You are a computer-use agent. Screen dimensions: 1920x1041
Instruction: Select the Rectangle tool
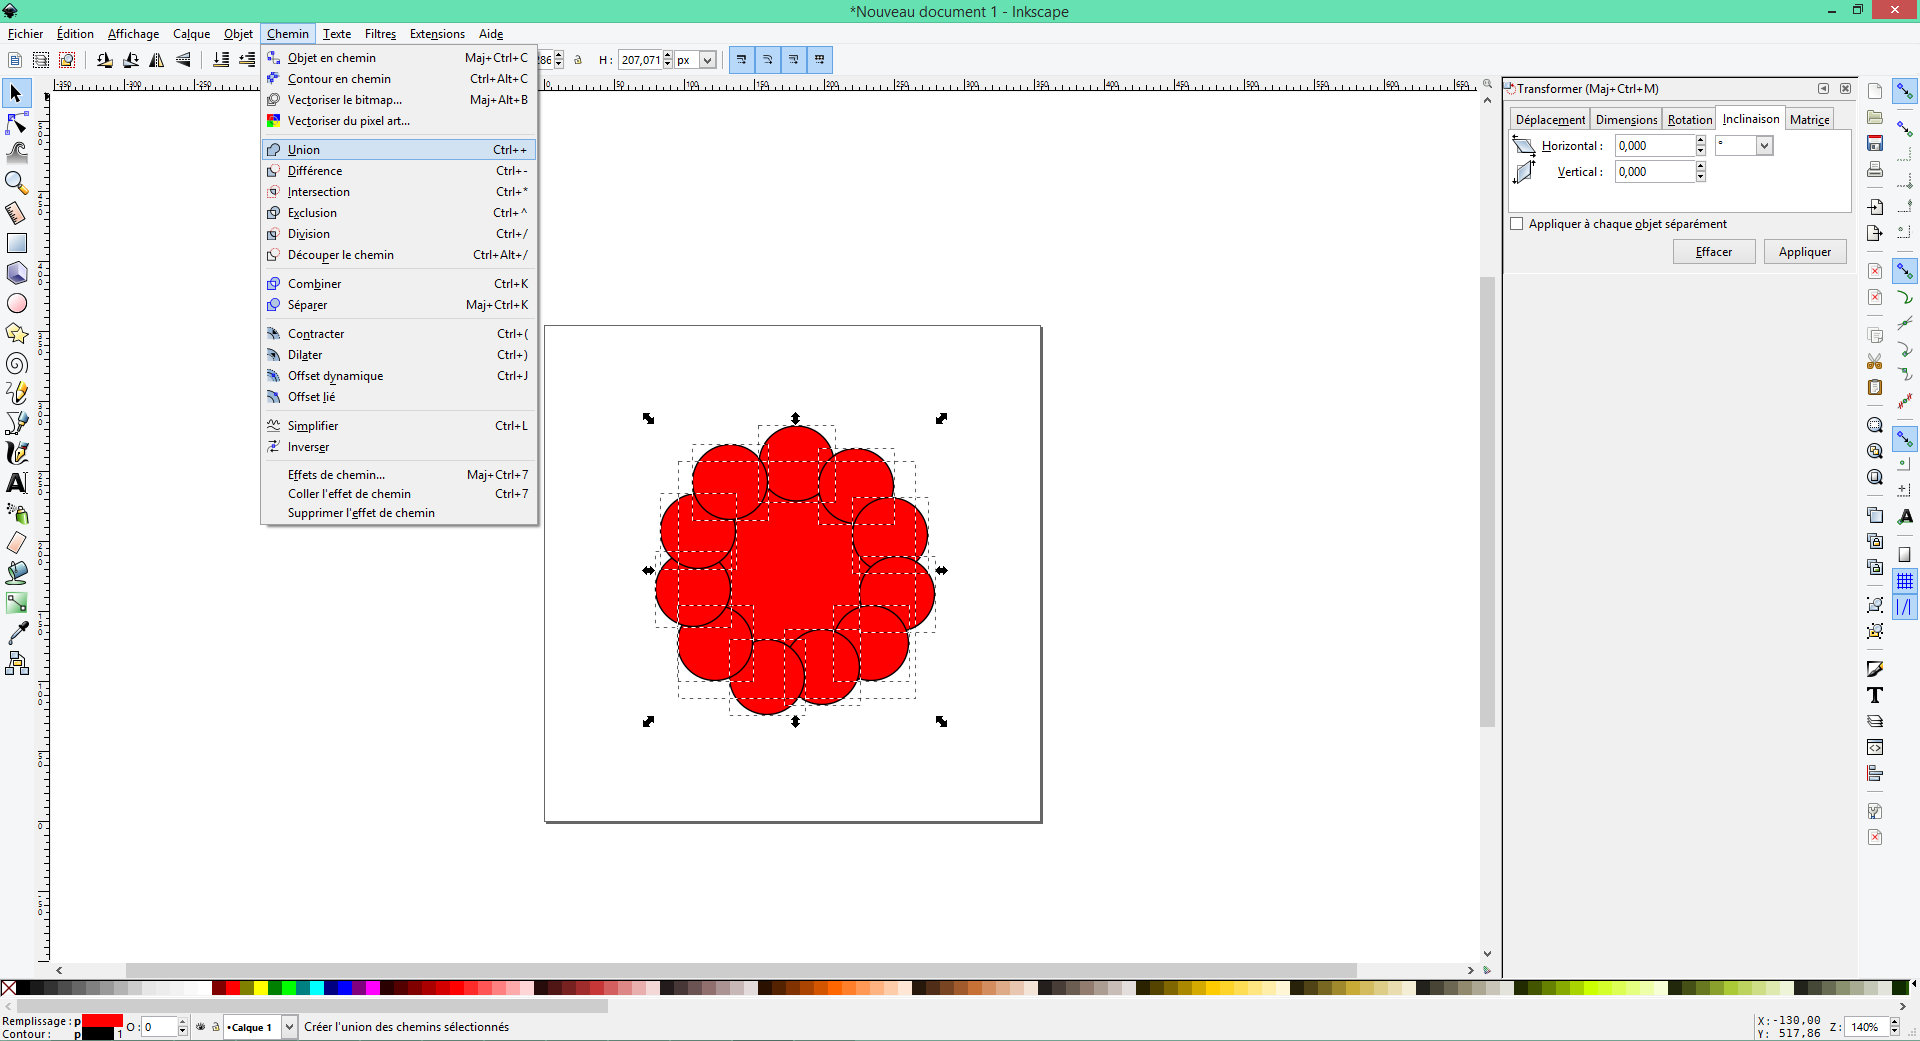click(16, 243)
